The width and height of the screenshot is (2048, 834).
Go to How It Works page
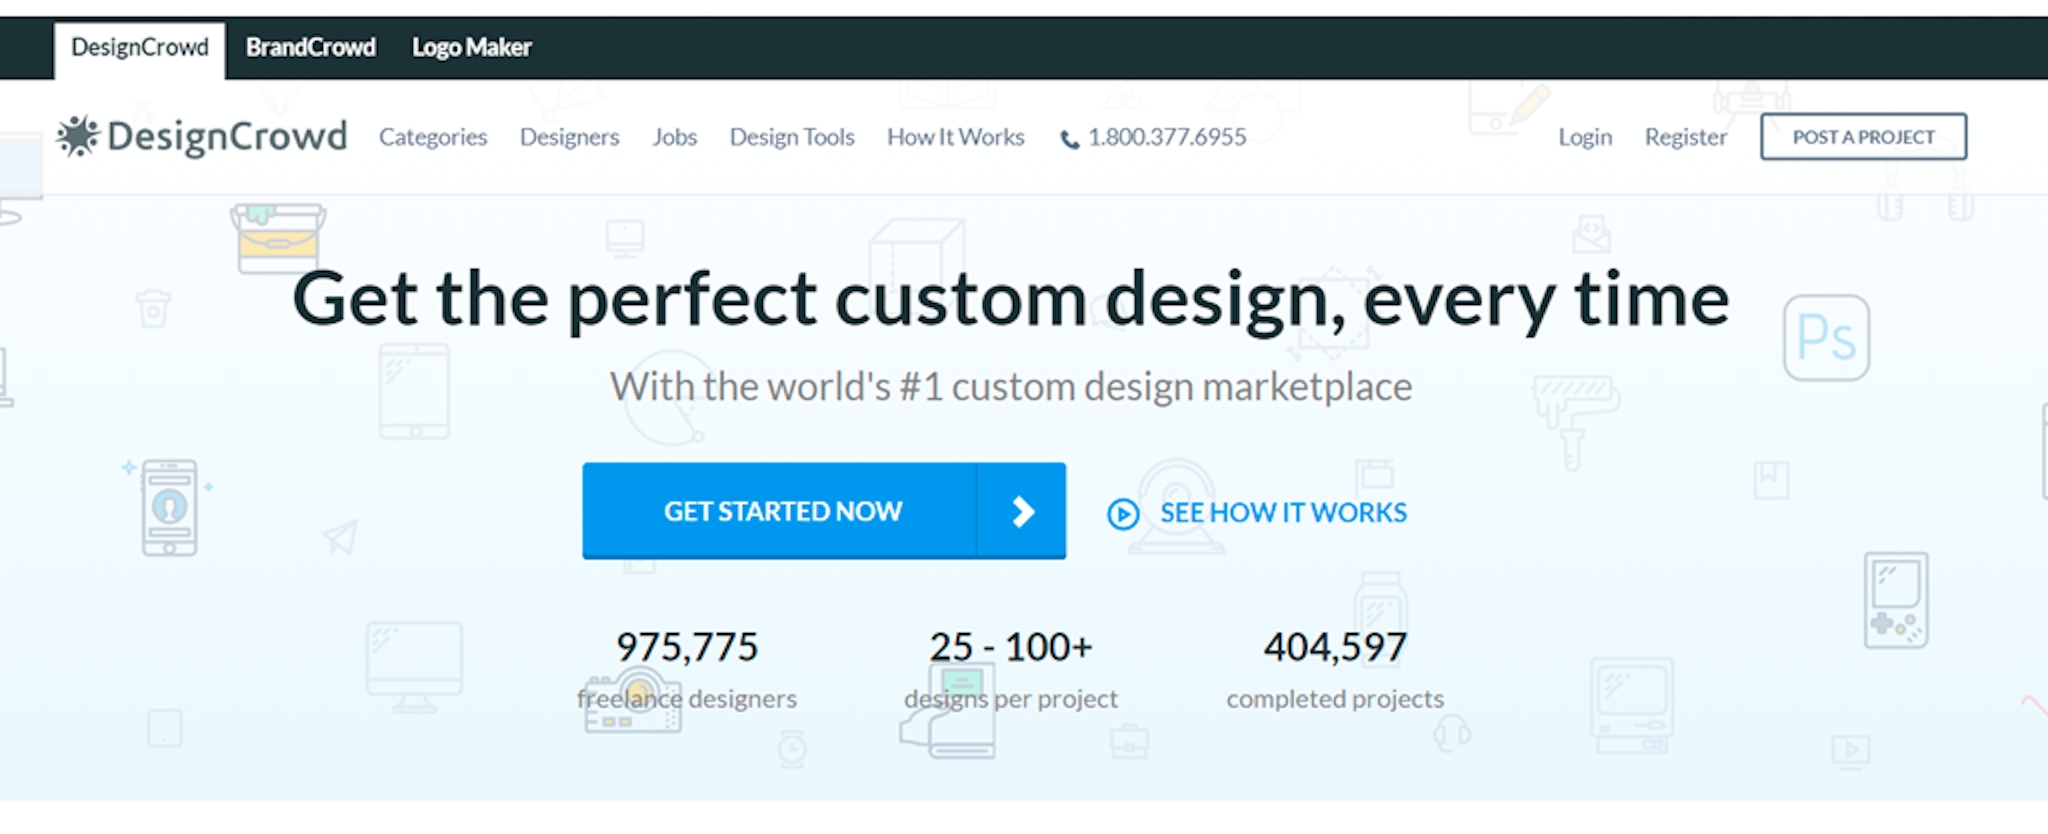956,137
